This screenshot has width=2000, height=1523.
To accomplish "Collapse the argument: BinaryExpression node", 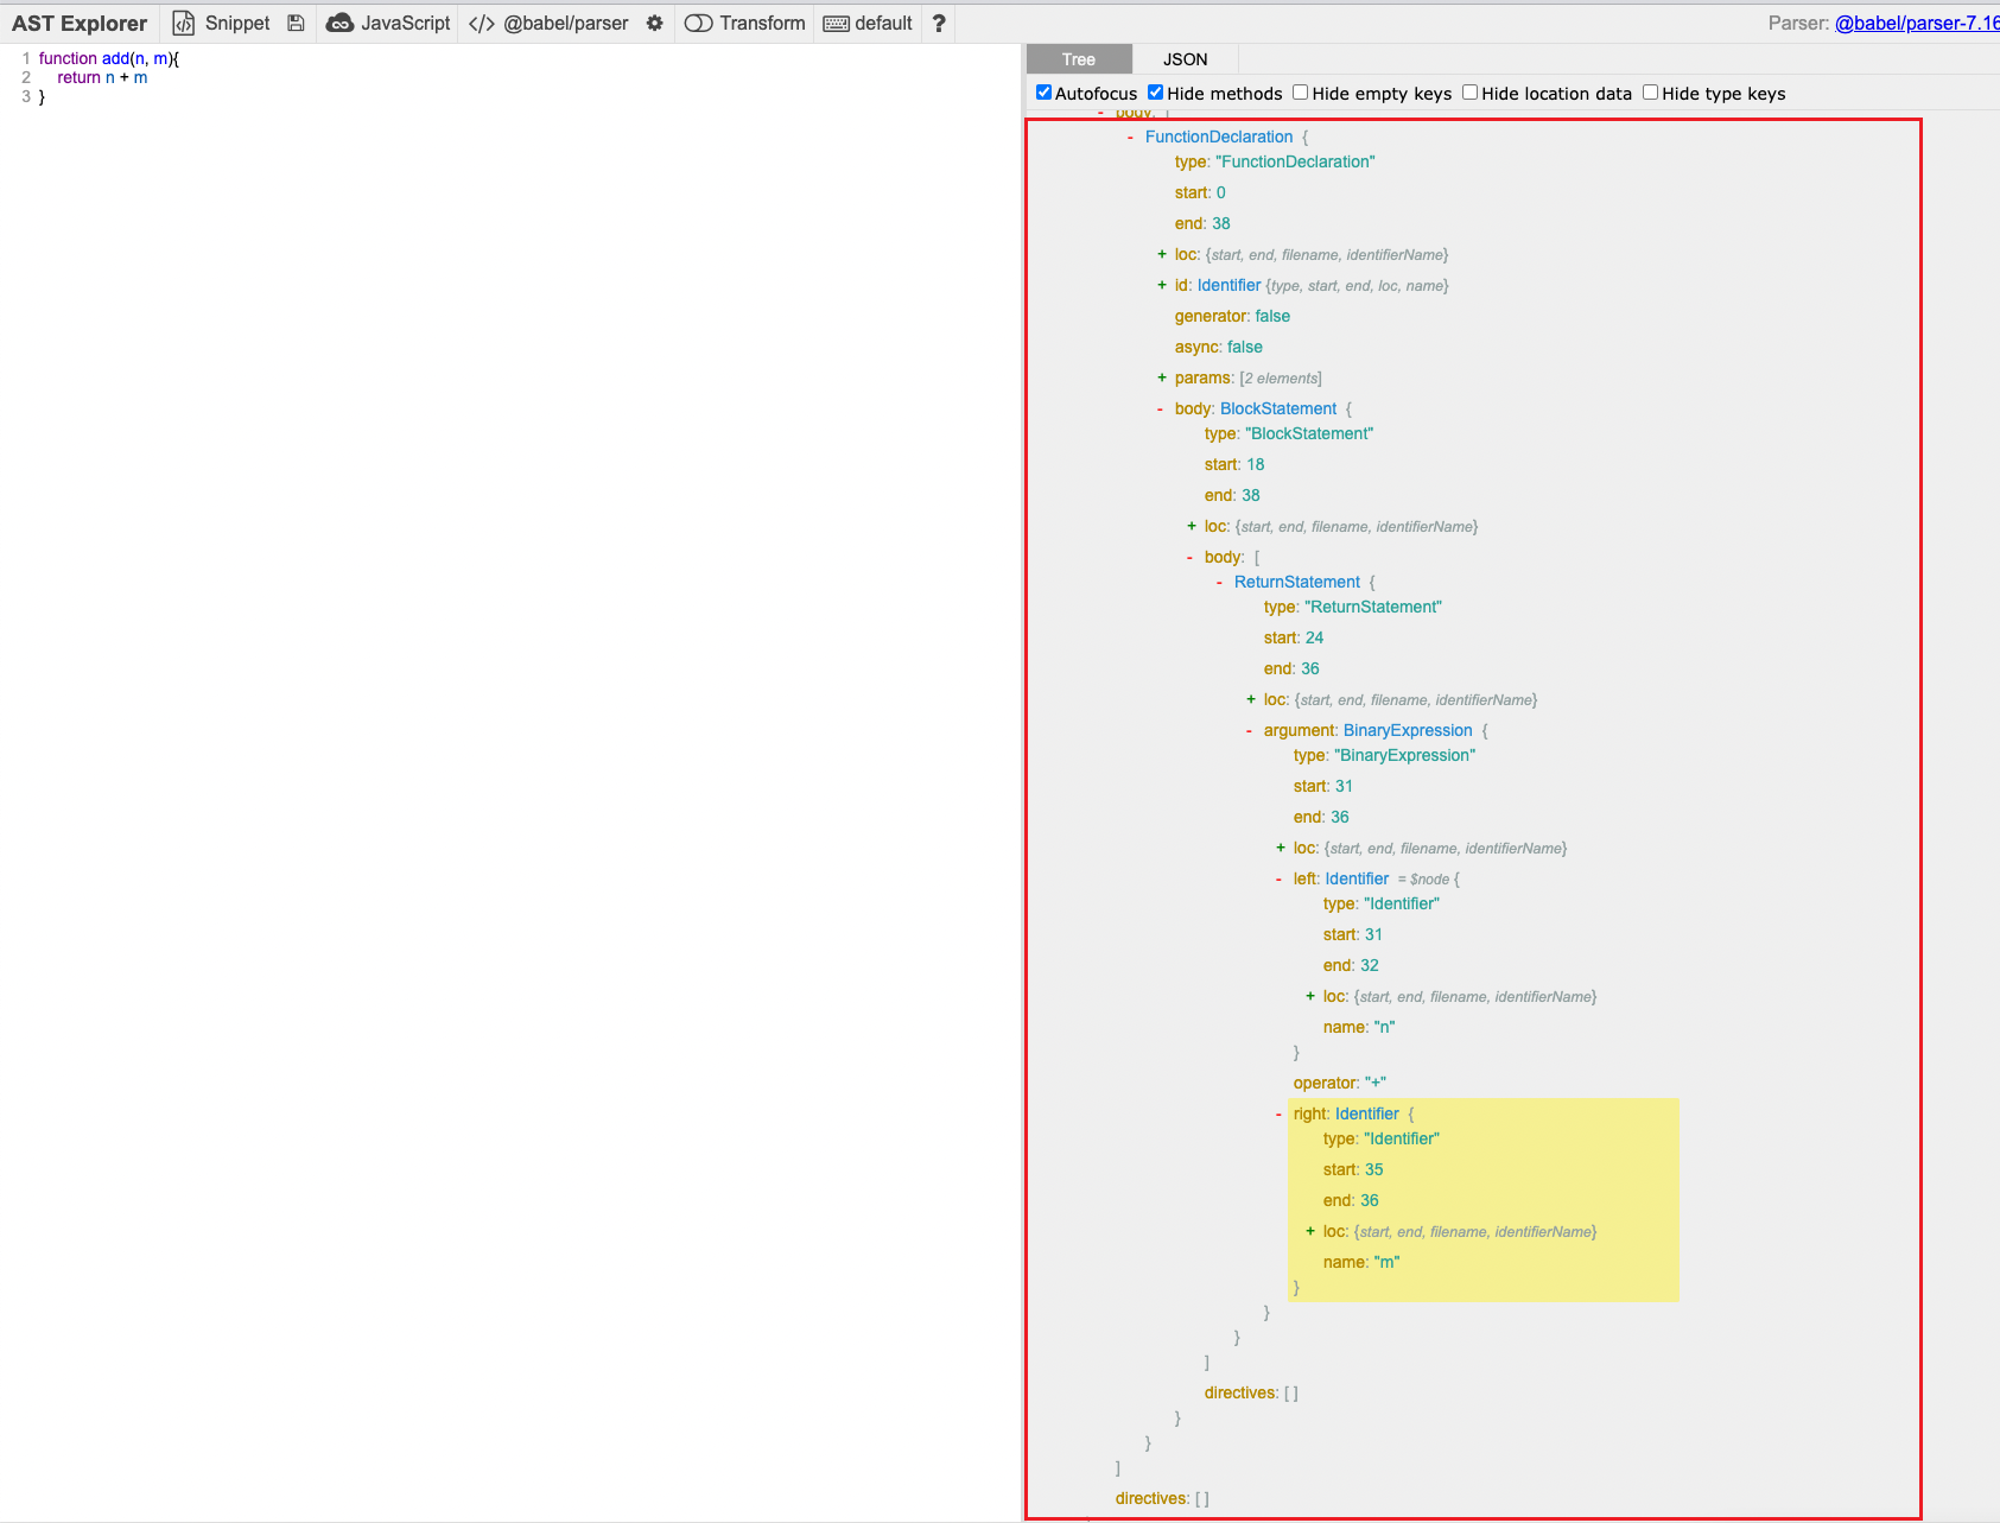I will click(x=1249, y=731).
